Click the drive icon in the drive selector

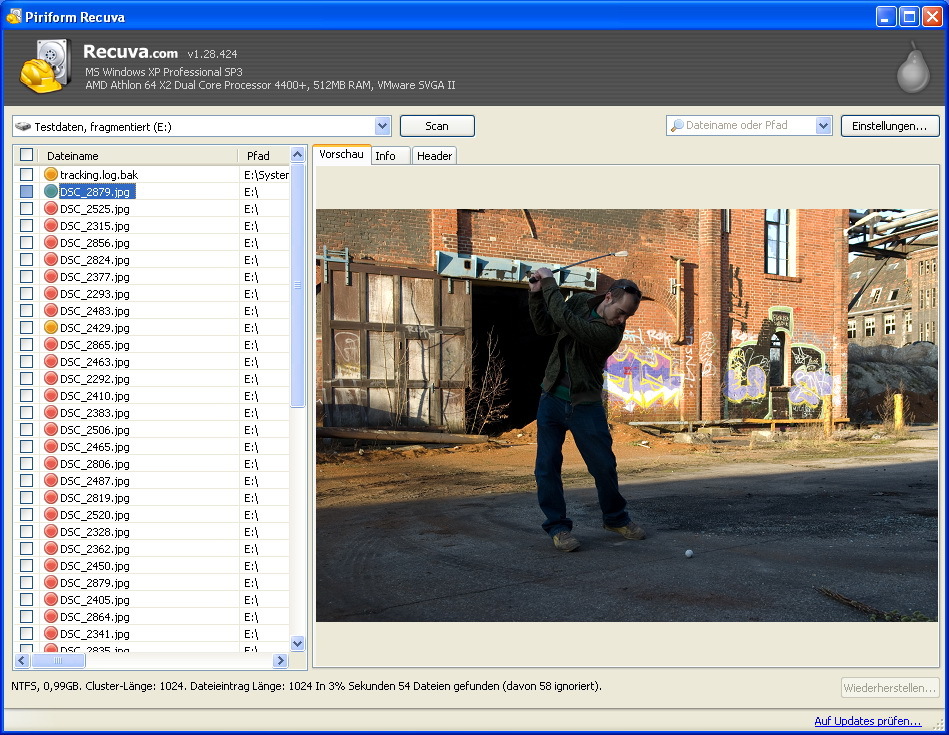(23, 127)
